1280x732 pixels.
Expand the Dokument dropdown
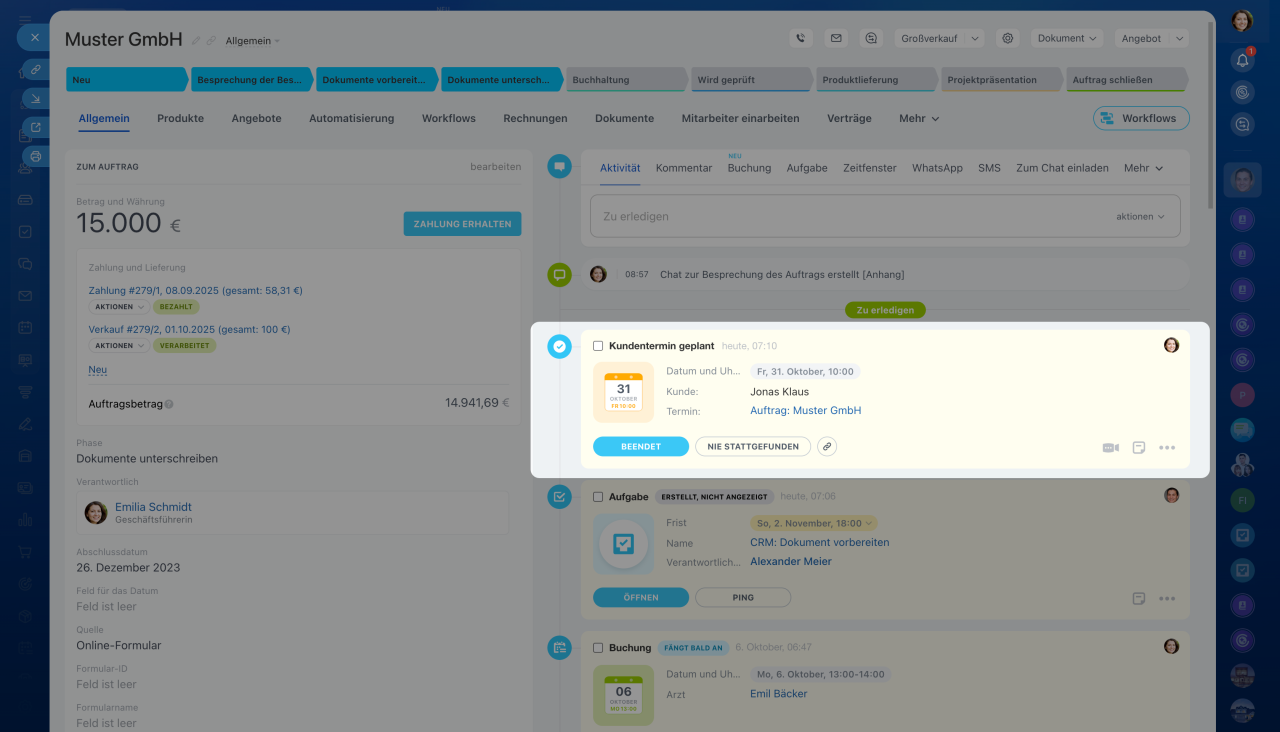click(1067, 38)
